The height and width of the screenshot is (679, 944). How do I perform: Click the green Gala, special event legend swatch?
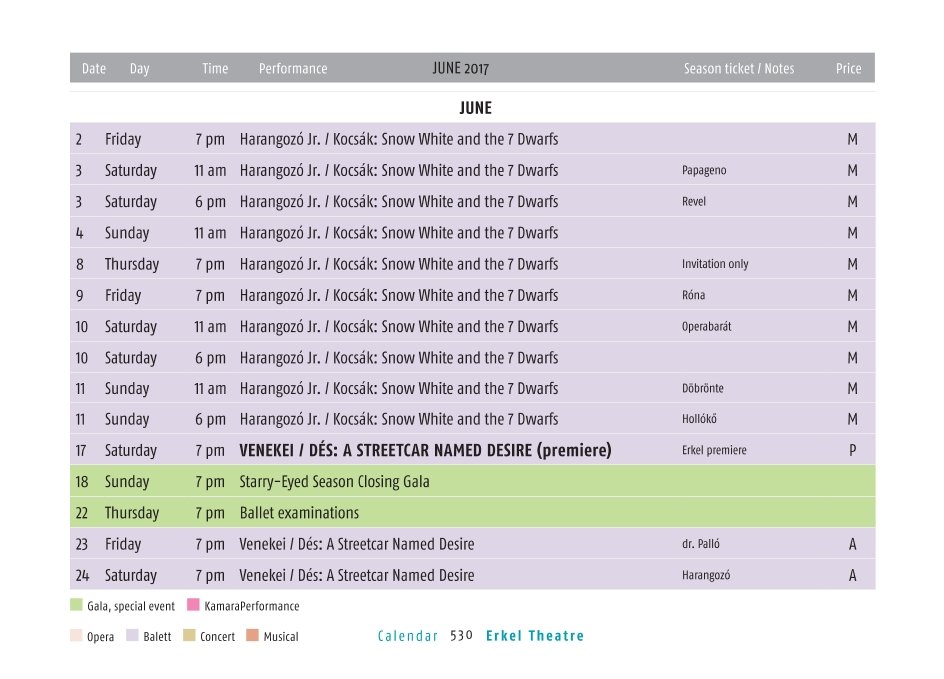[x=76, y=605]
